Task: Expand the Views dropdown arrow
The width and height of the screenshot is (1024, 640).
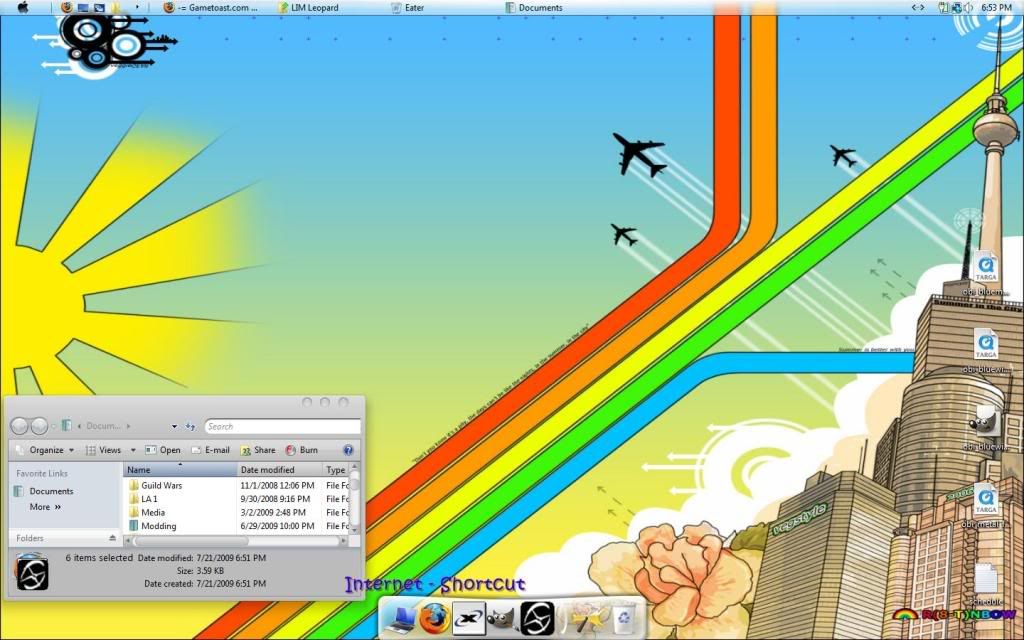Action: (x=133, y=450)
